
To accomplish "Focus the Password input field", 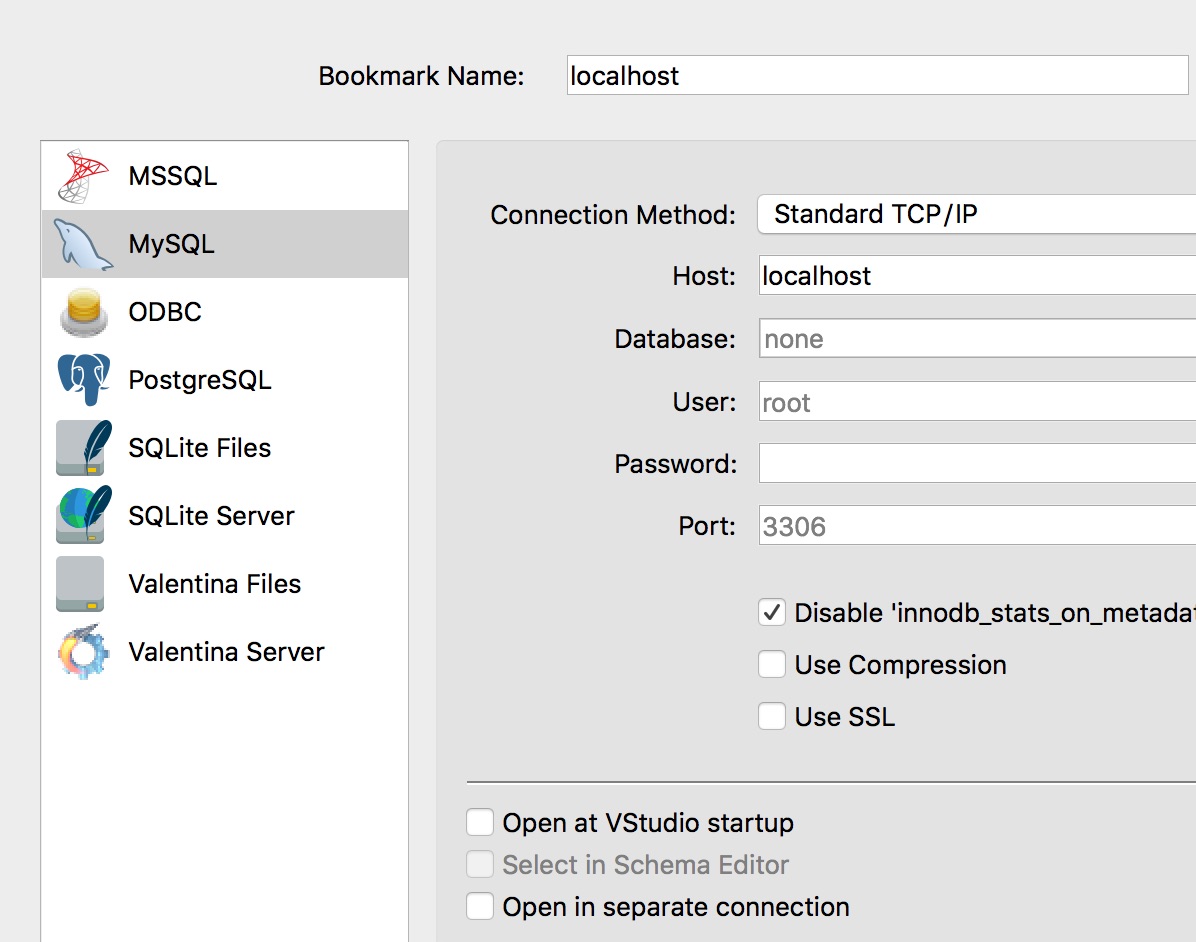I will point(977,463).
